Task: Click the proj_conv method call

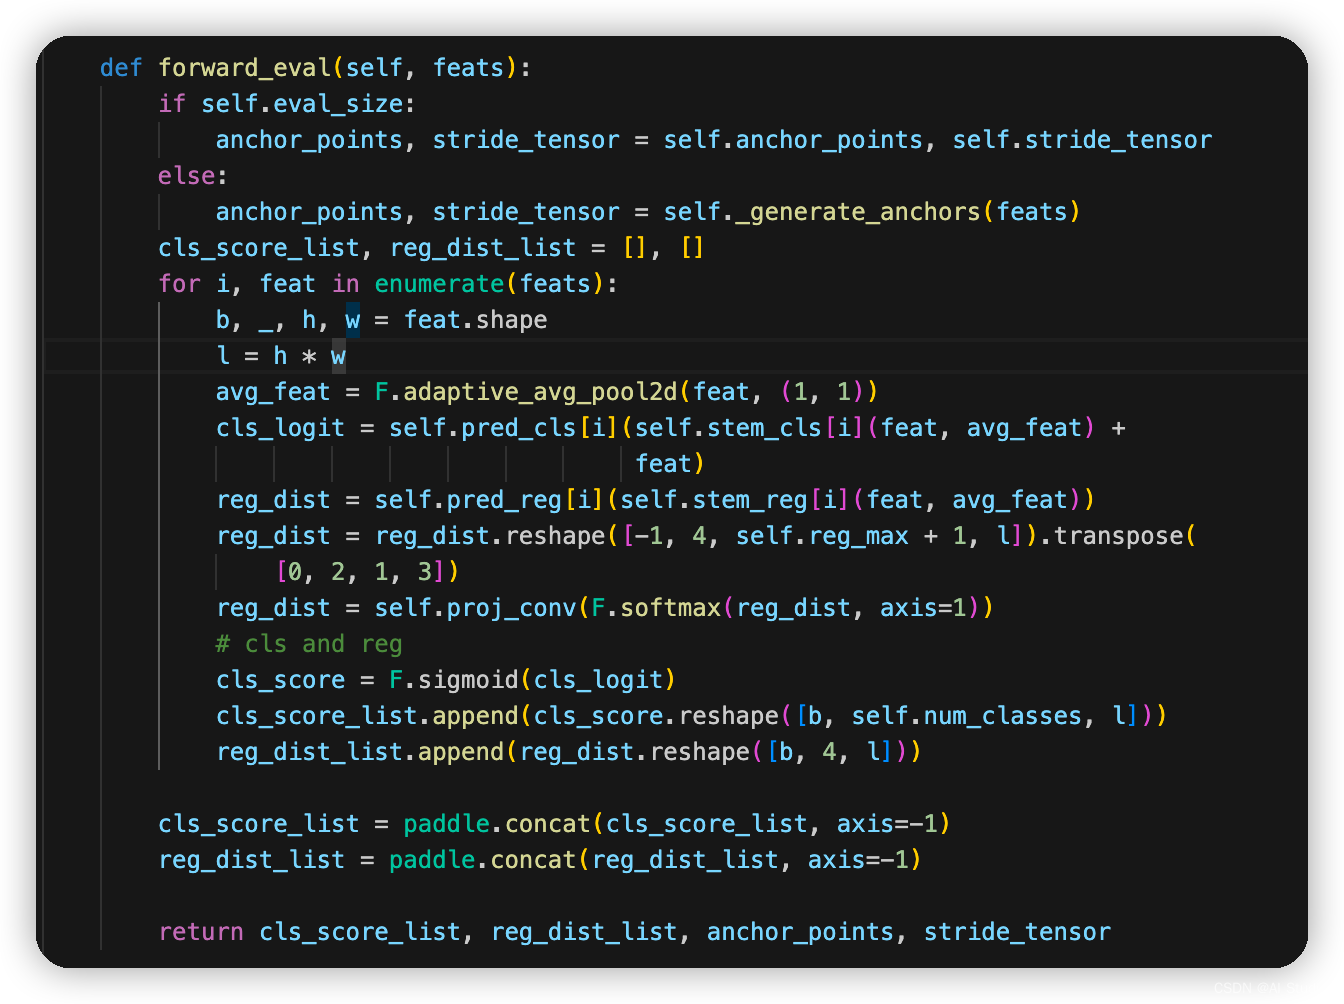Action: [512, 608]
